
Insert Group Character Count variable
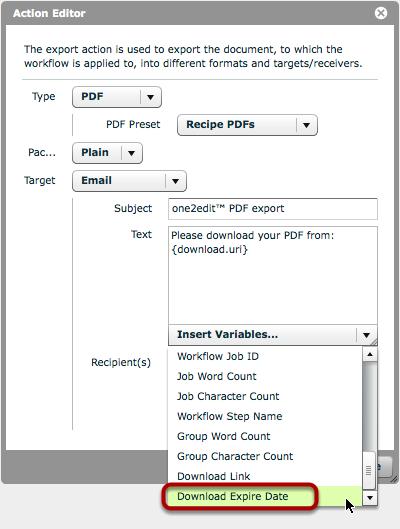[235, 456]
